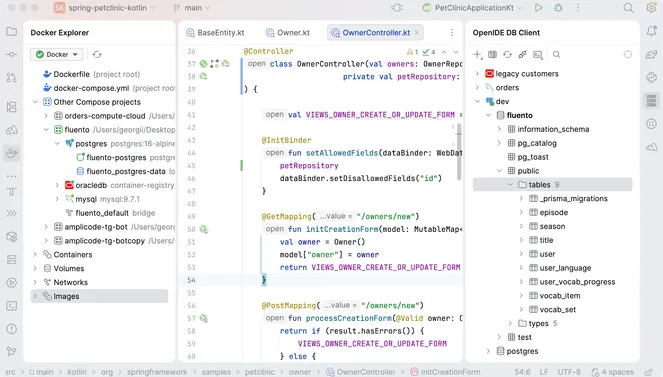This screenshot has width=663, height=377.
Task: Select the Docker Explorer sidebar icon
Action: point(12,153)
